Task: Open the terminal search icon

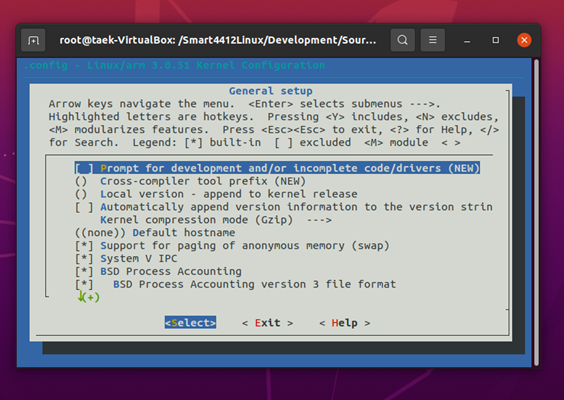Action: 403,40
